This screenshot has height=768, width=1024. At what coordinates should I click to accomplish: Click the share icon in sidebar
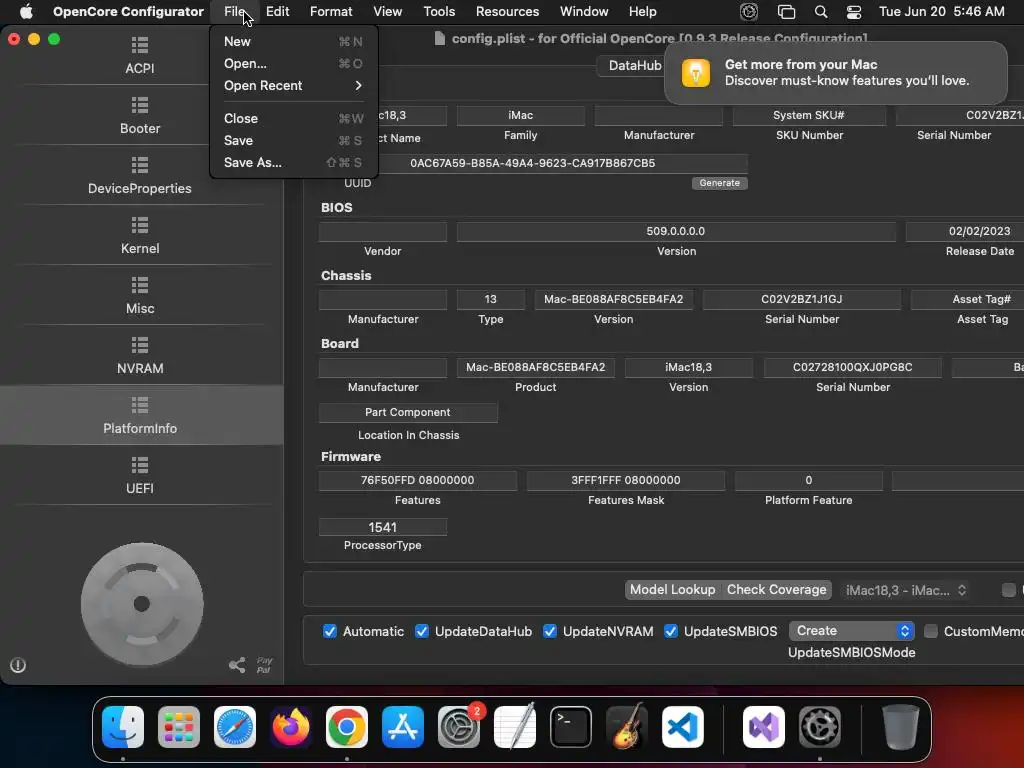tap(237, 665)
